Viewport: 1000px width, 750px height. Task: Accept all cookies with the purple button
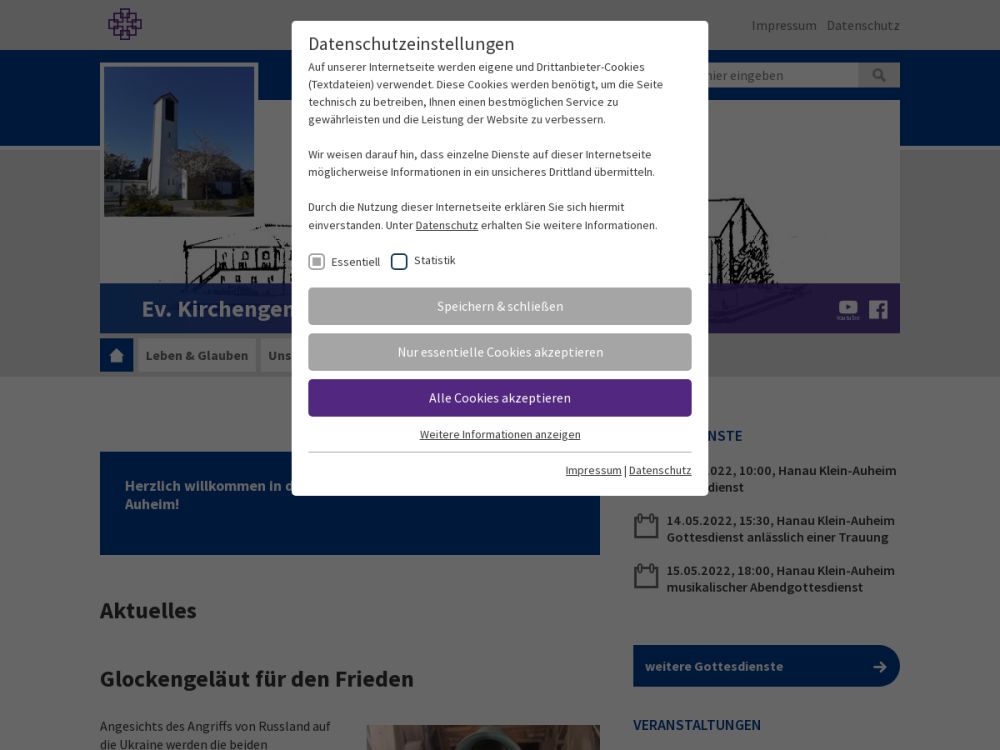click(500, 398)
